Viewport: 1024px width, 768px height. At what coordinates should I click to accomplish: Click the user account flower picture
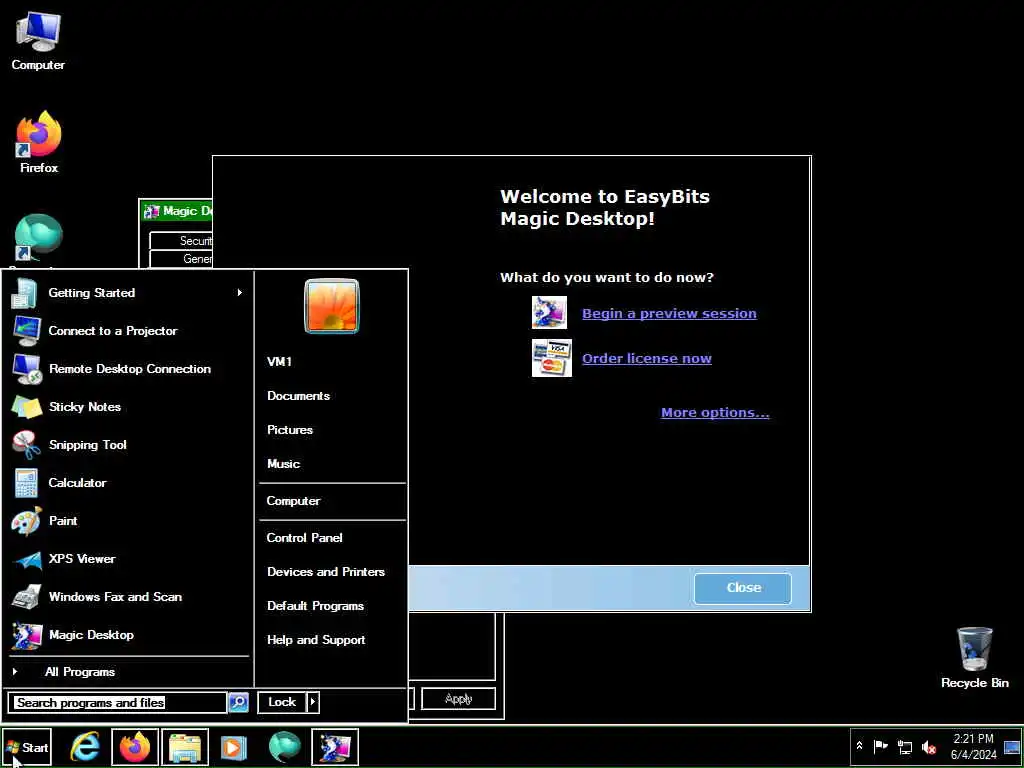332,306
